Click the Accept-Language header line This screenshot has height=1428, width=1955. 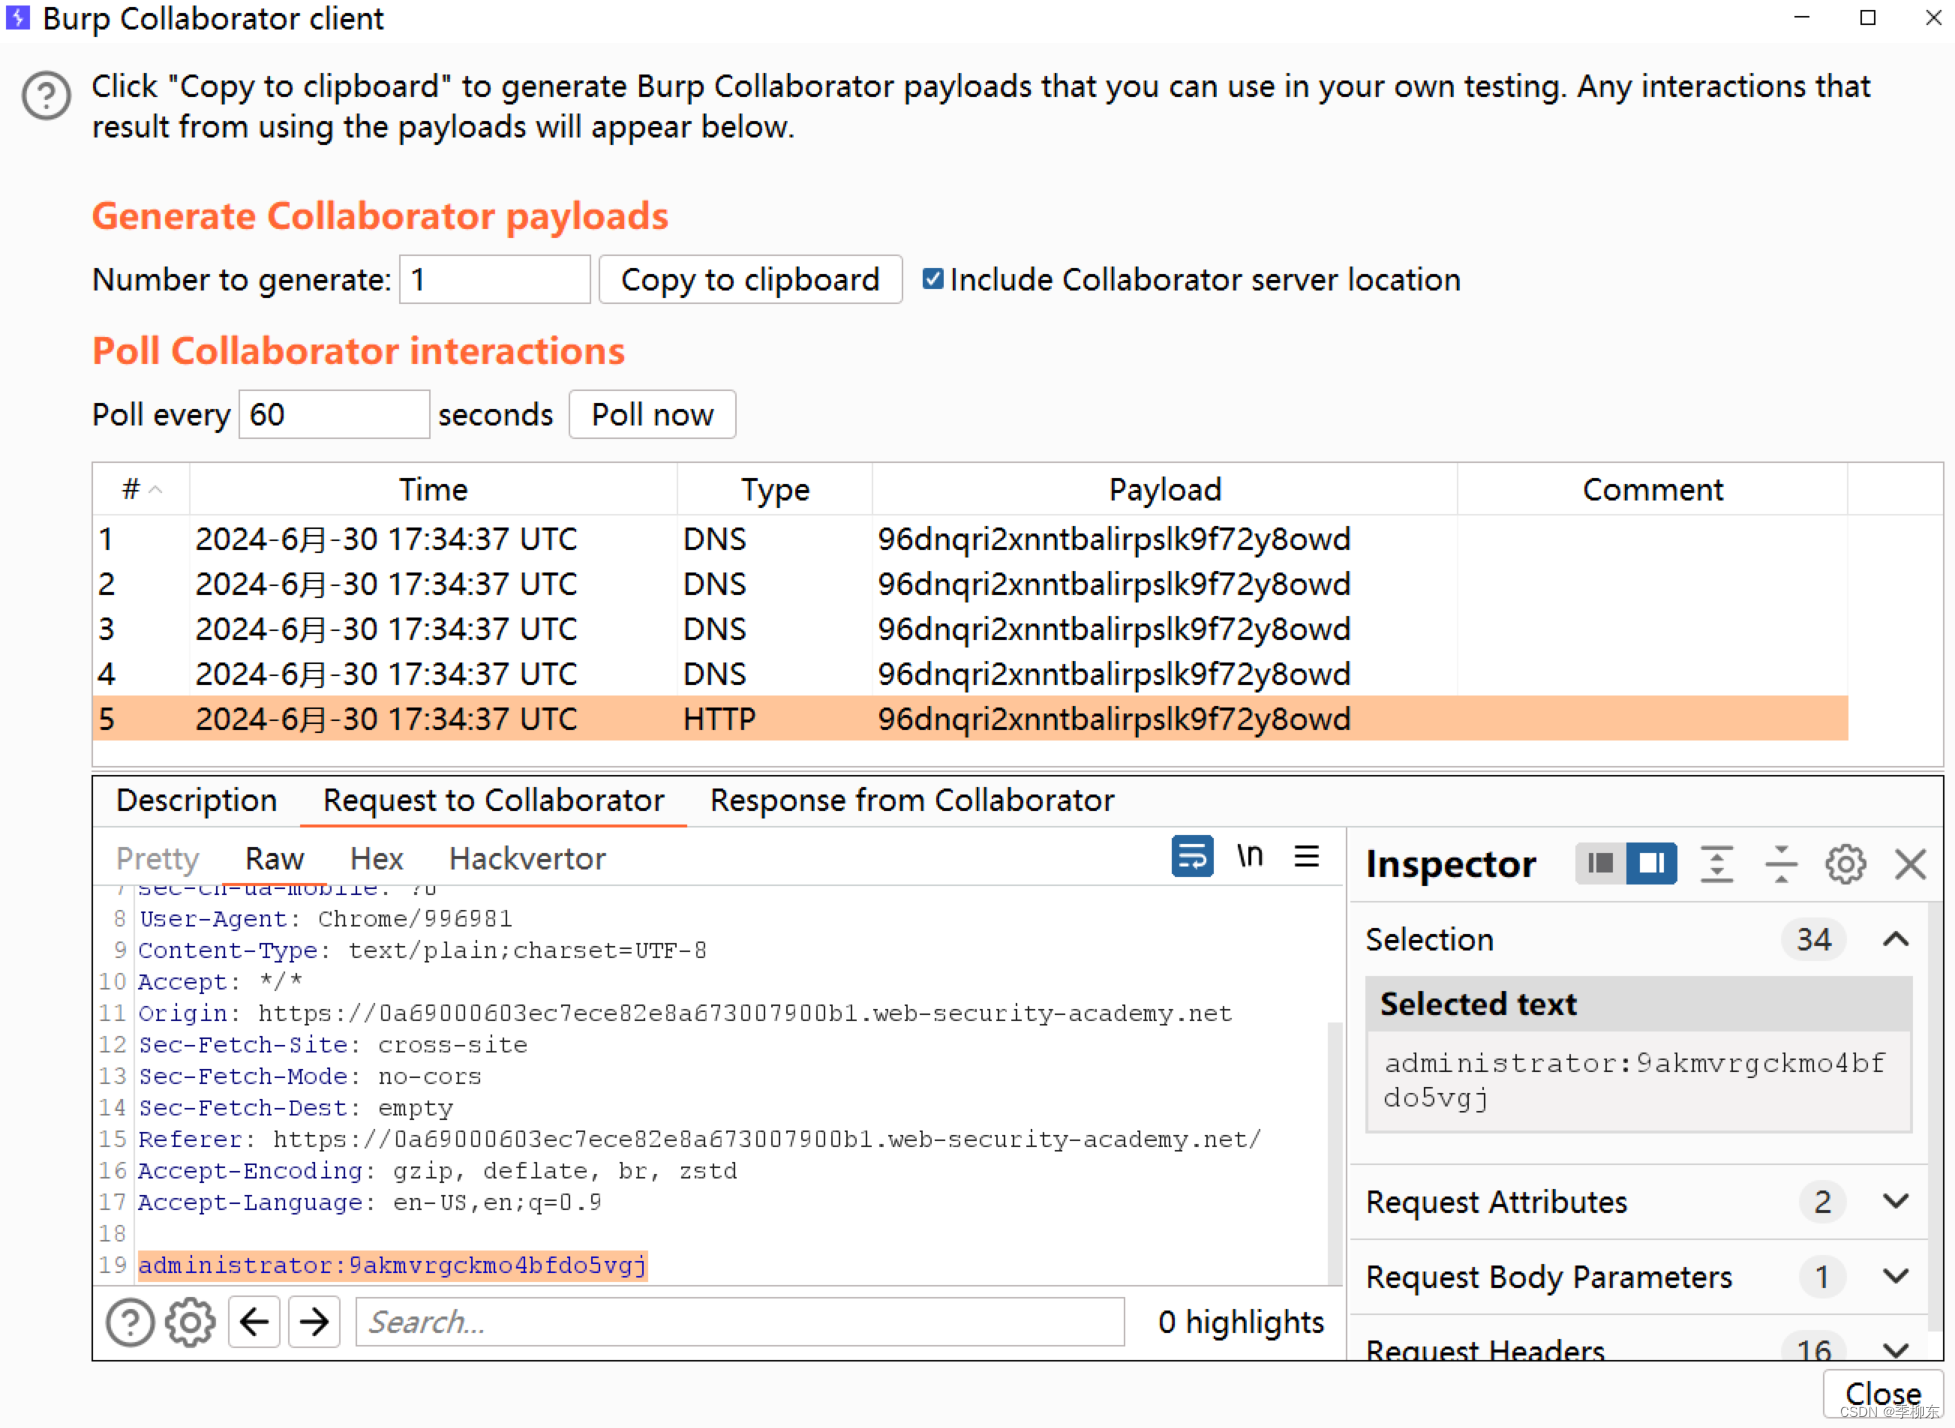pyautogui.click(x=369, y=1202)
